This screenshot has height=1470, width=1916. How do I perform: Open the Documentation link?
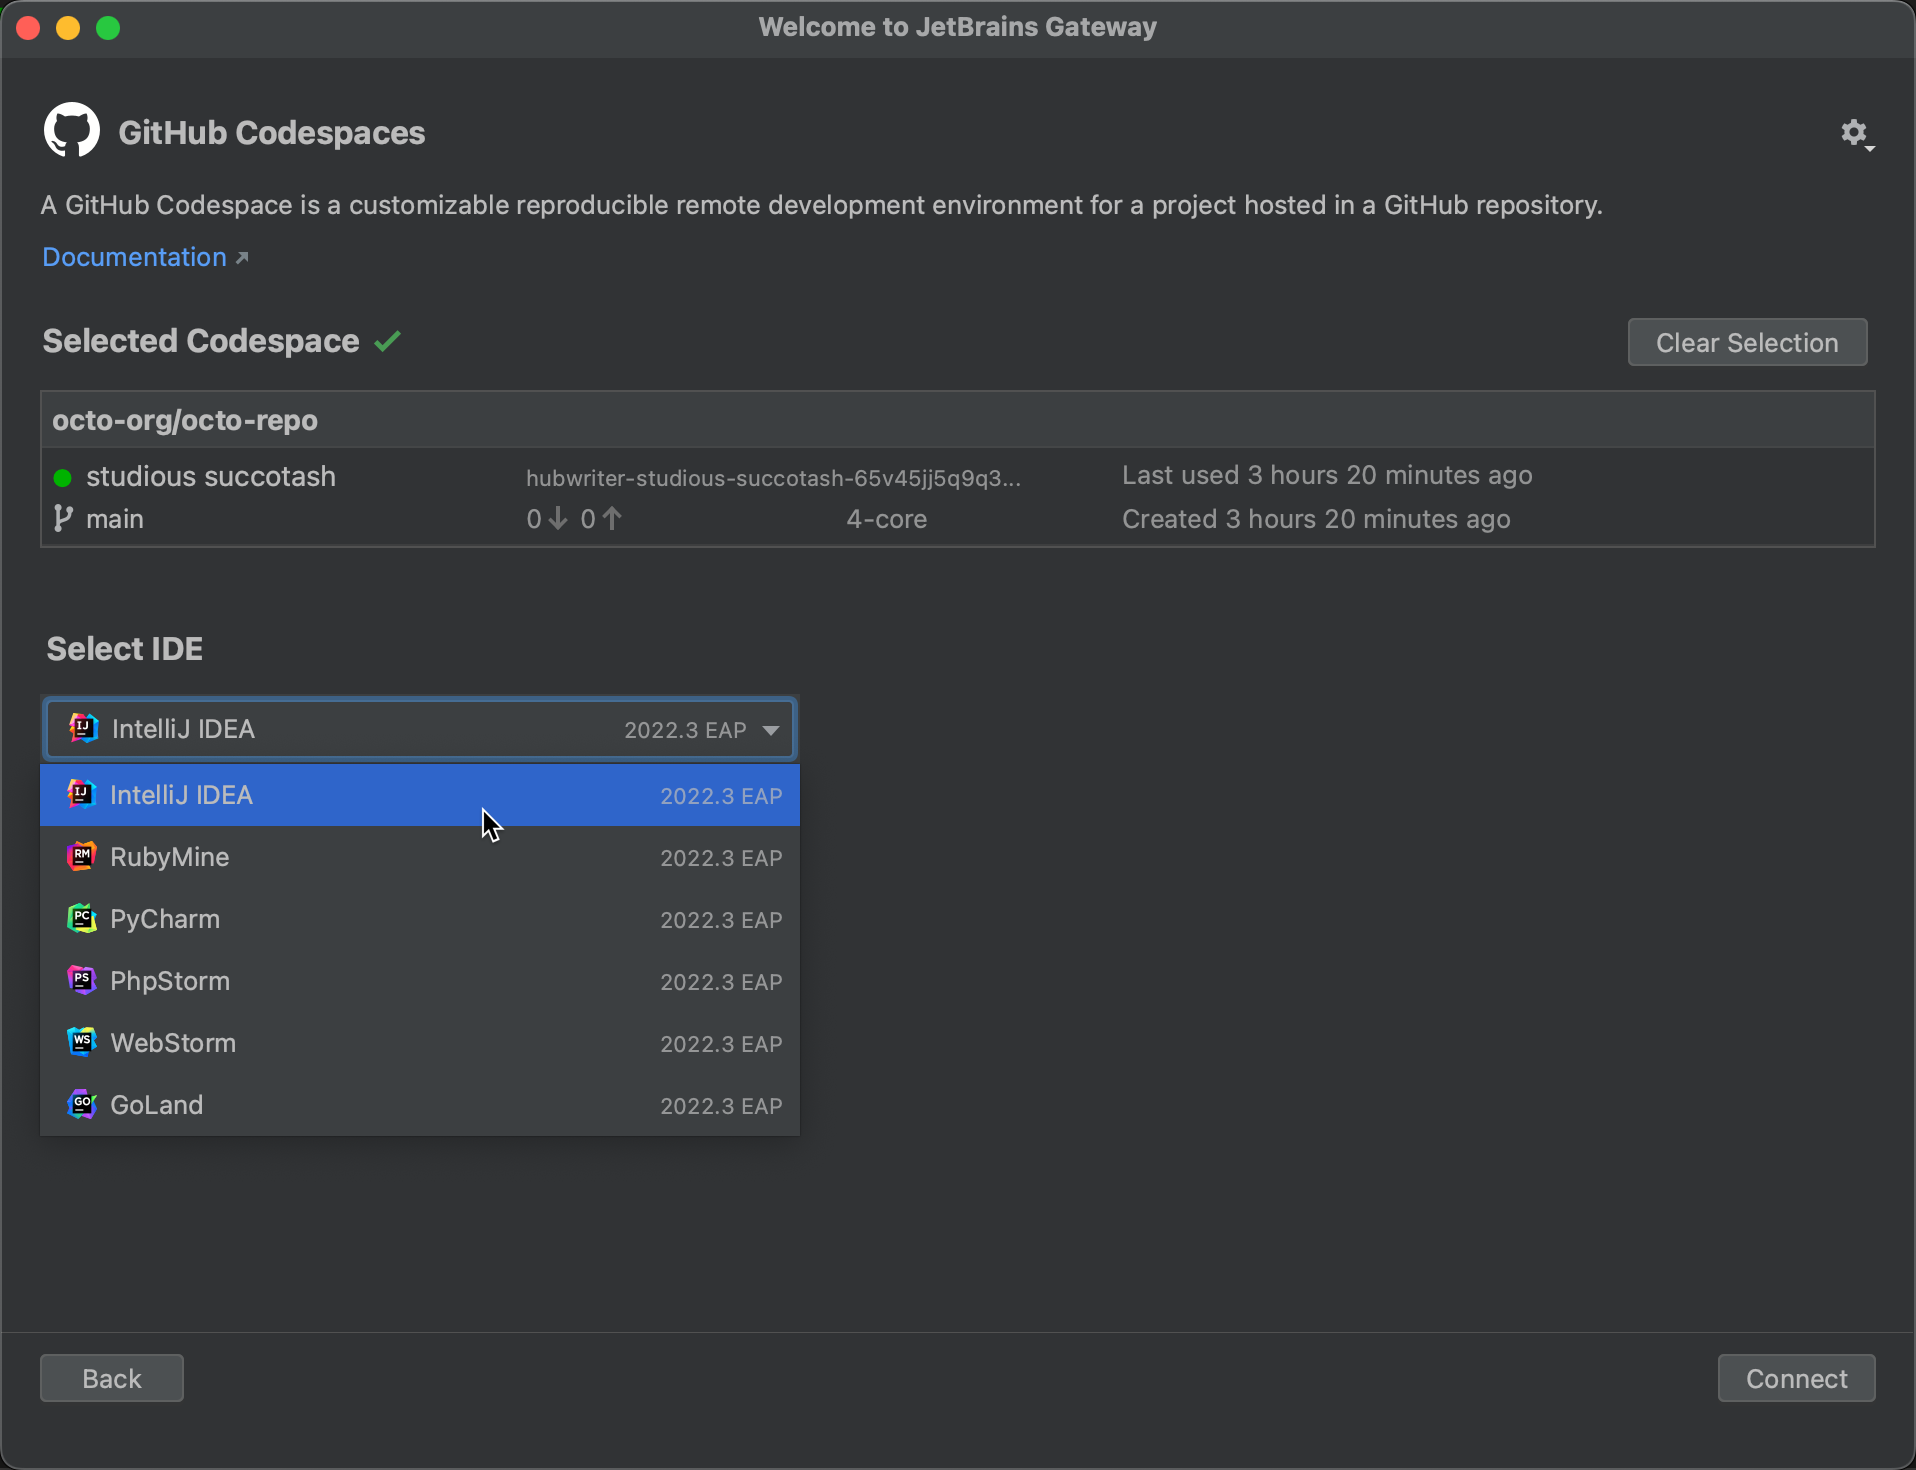134,257
